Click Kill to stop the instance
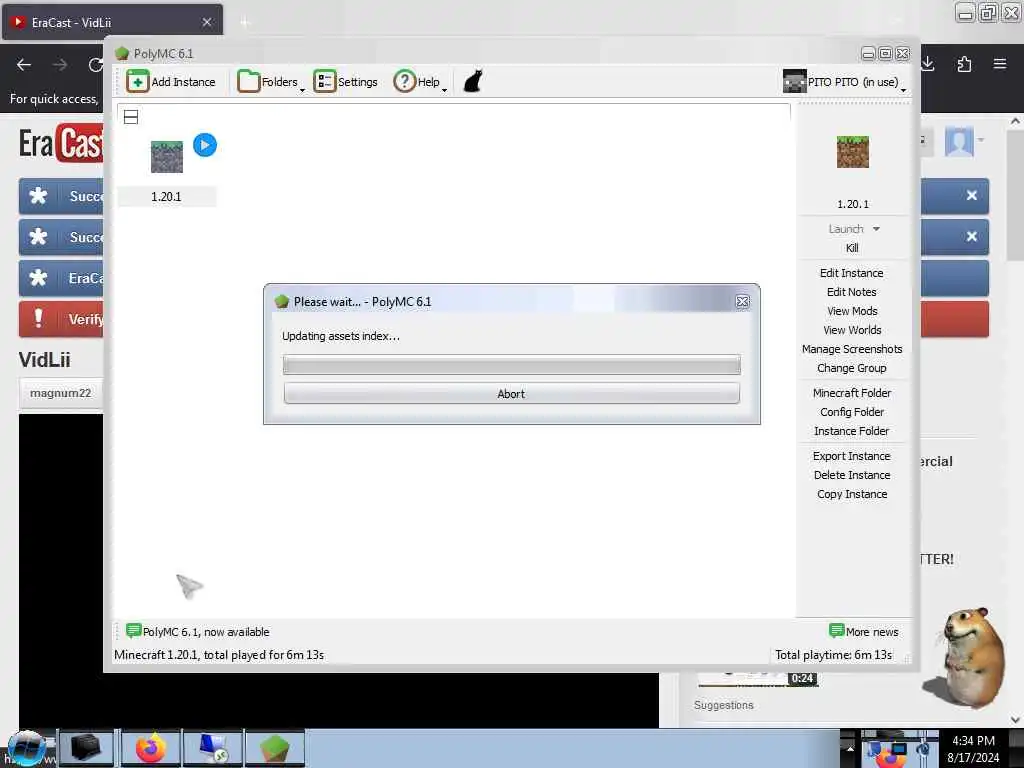 (x=852, y=248)
